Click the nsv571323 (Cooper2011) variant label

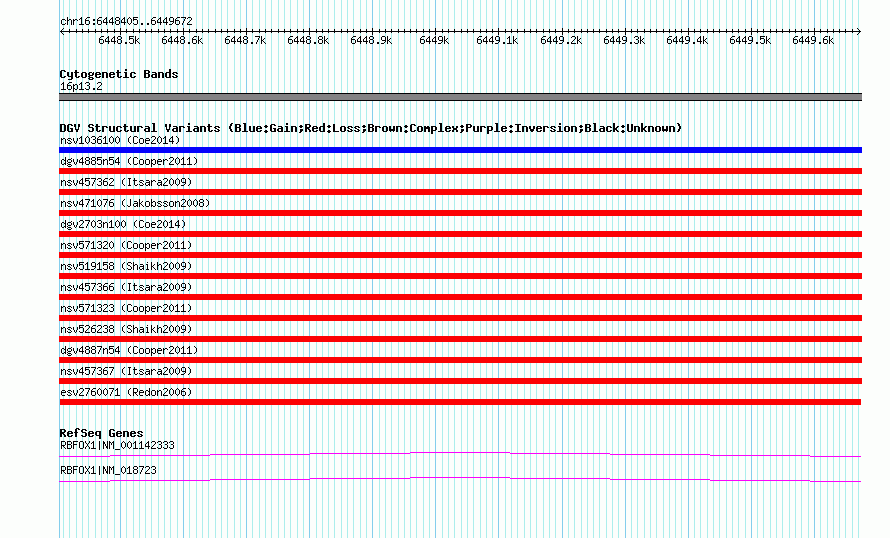pyautogui.click(x=126, y=308)
